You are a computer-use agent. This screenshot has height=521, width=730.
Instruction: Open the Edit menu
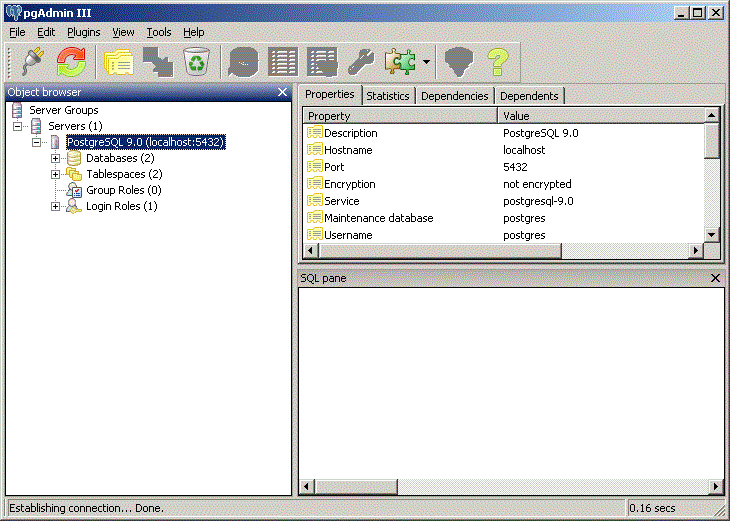point(46,32)
